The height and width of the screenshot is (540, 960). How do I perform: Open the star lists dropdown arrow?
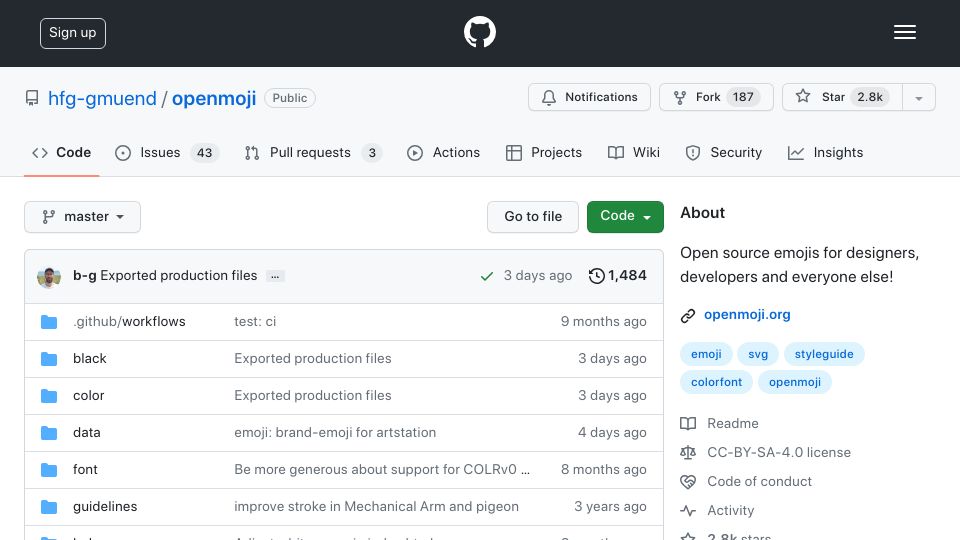click(918, 97)
